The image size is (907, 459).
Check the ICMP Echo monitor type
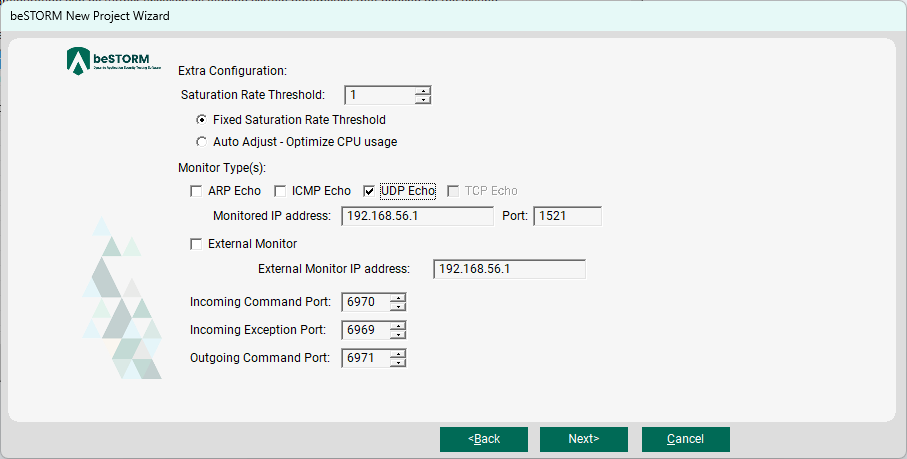click(x=281, y=191)
